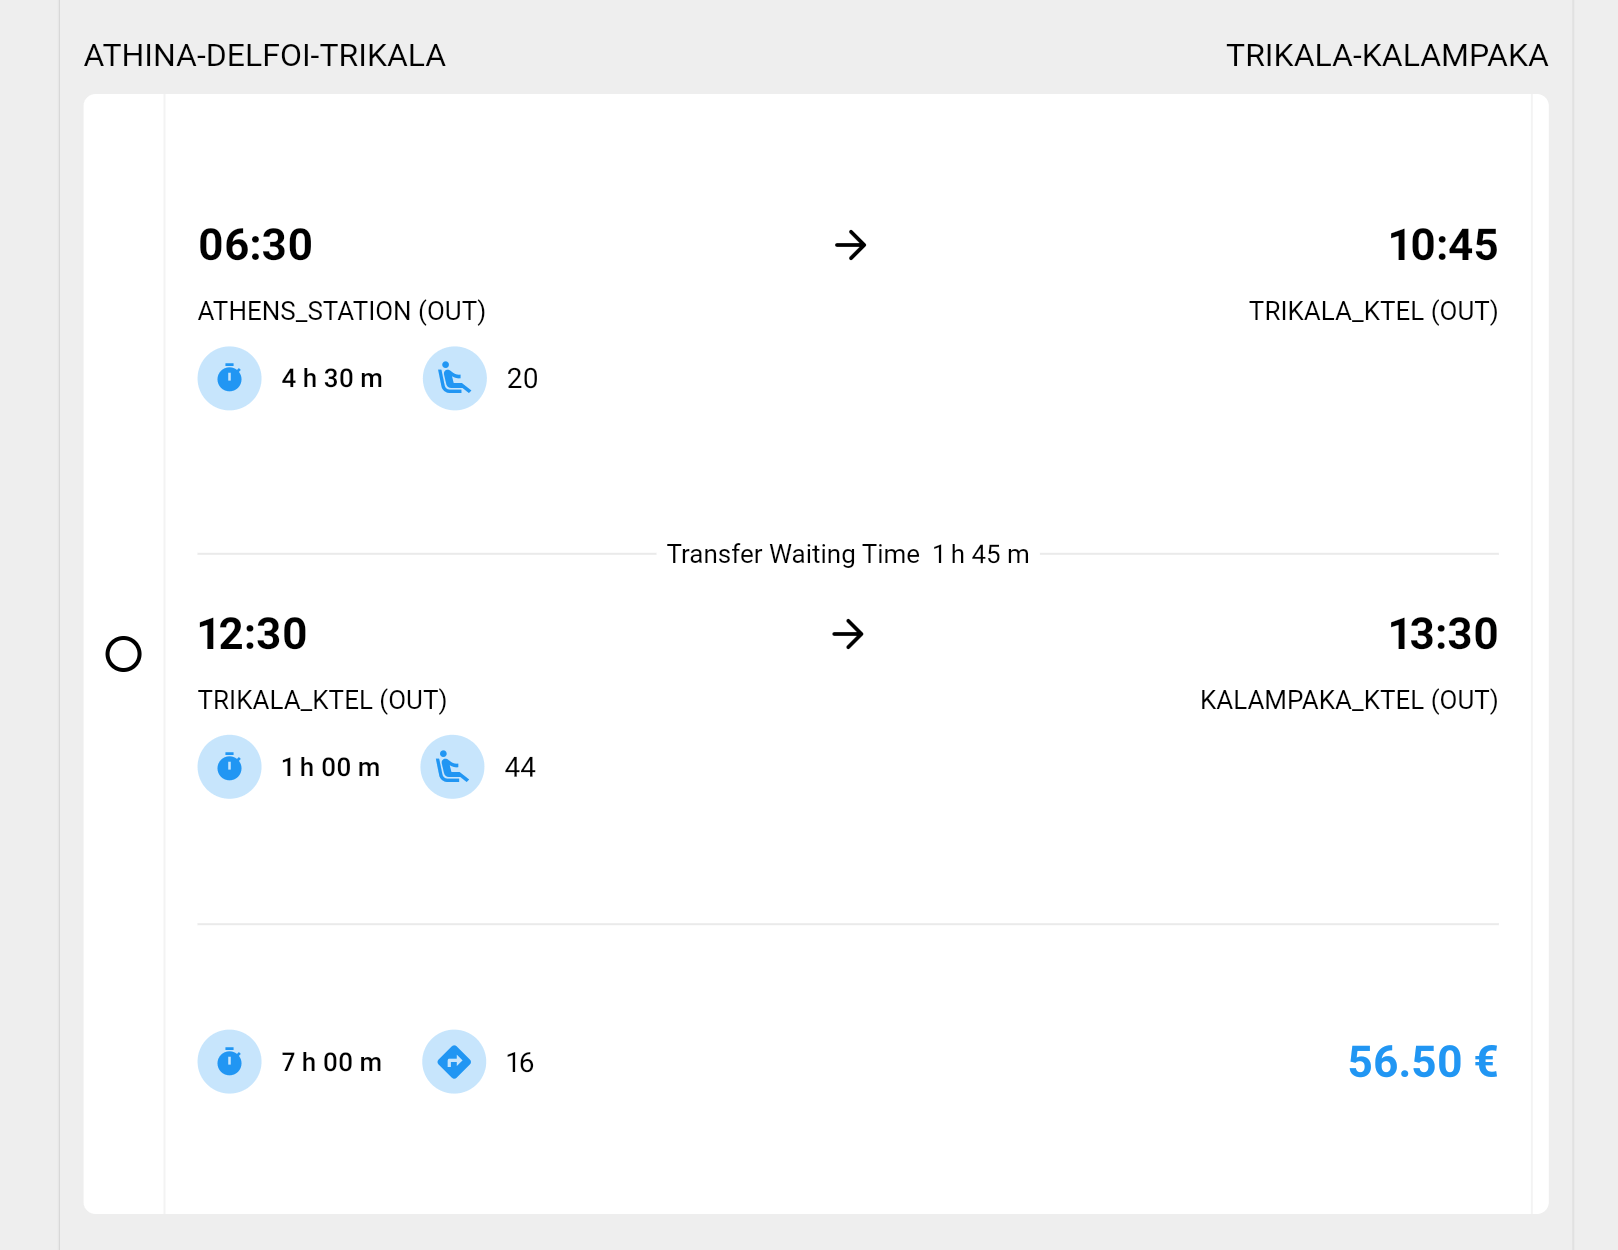
Task: Click the 56.50 € price
Action: [x=1422, y=1062]
